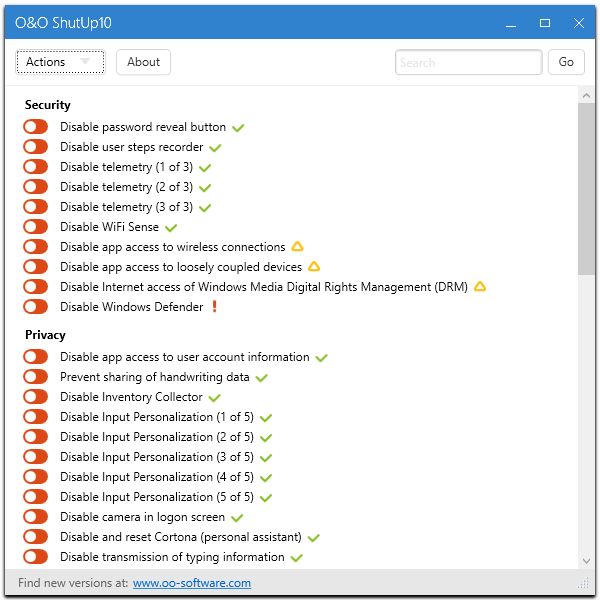Toggle transmission of typing information switch
This screenshot has height=600, width=600.
point(36,556)
